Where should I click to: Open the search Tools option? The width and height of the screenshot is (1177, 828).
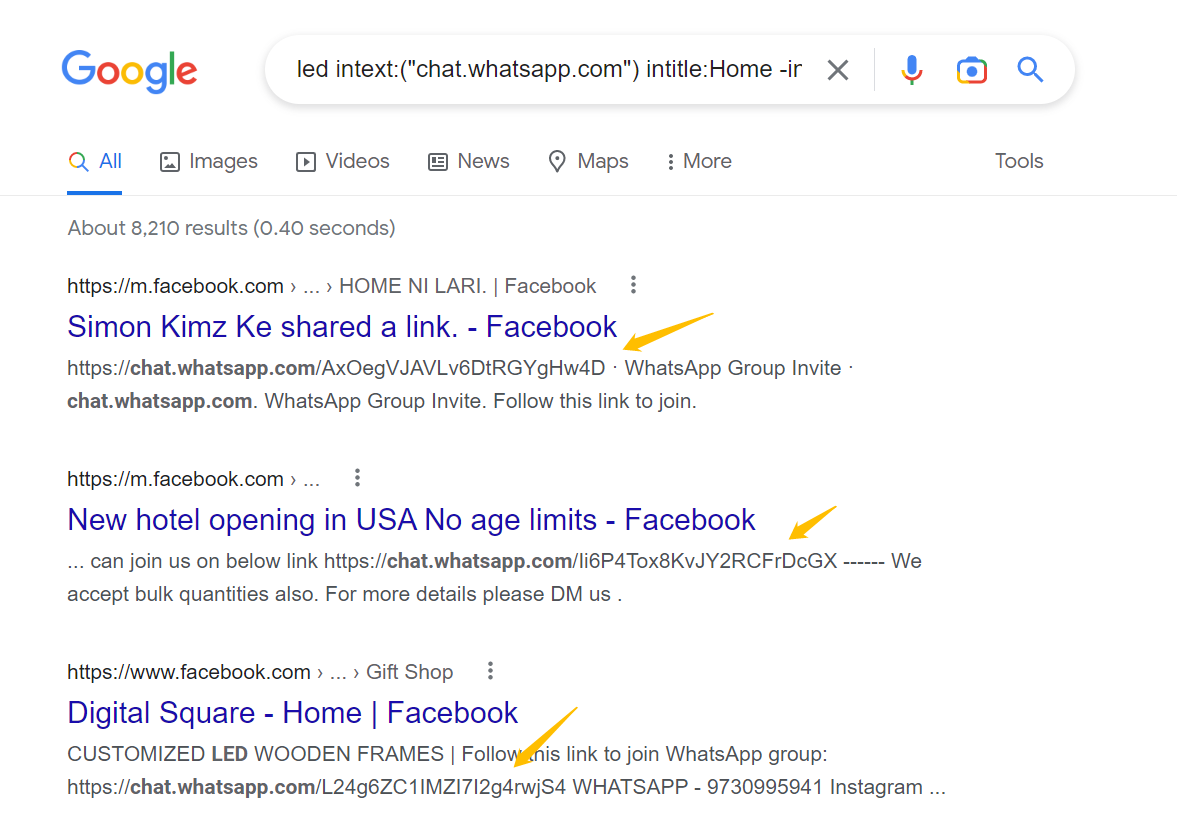[x=1019, y=161]
